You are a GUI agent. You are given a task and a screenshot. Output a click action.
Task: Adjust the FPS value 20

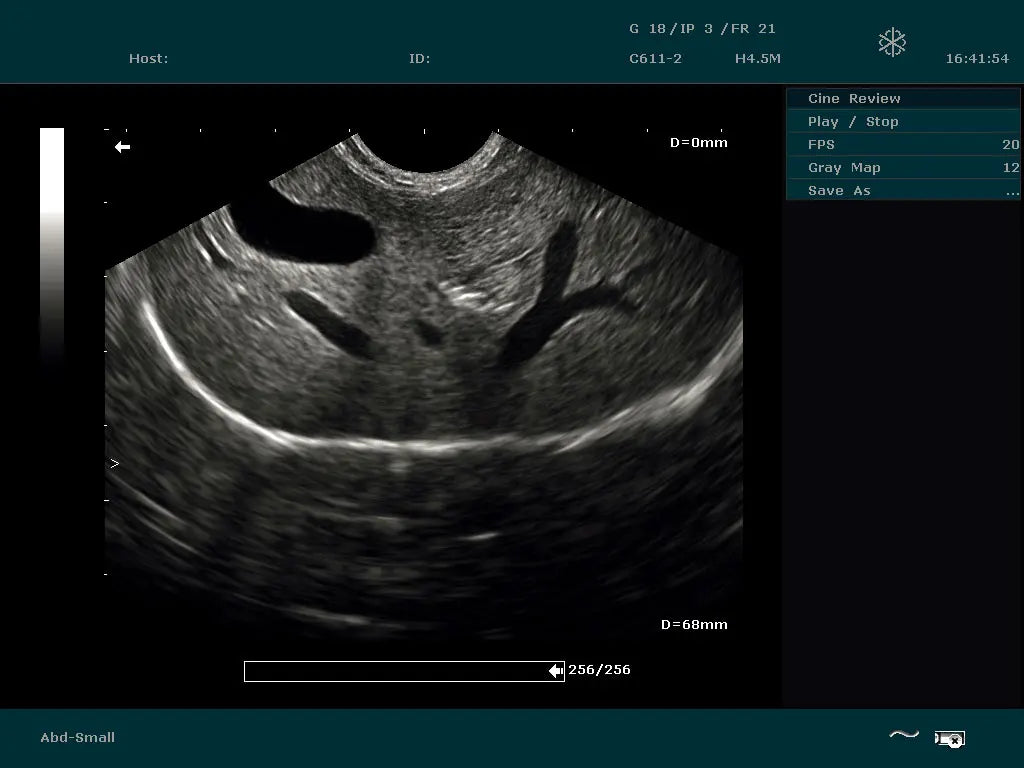point(1010,144)
